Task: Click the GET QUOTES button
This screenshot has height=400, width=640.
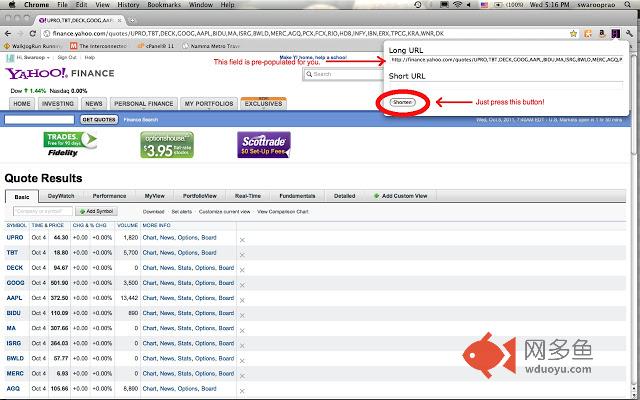Action: click(99, 120)
